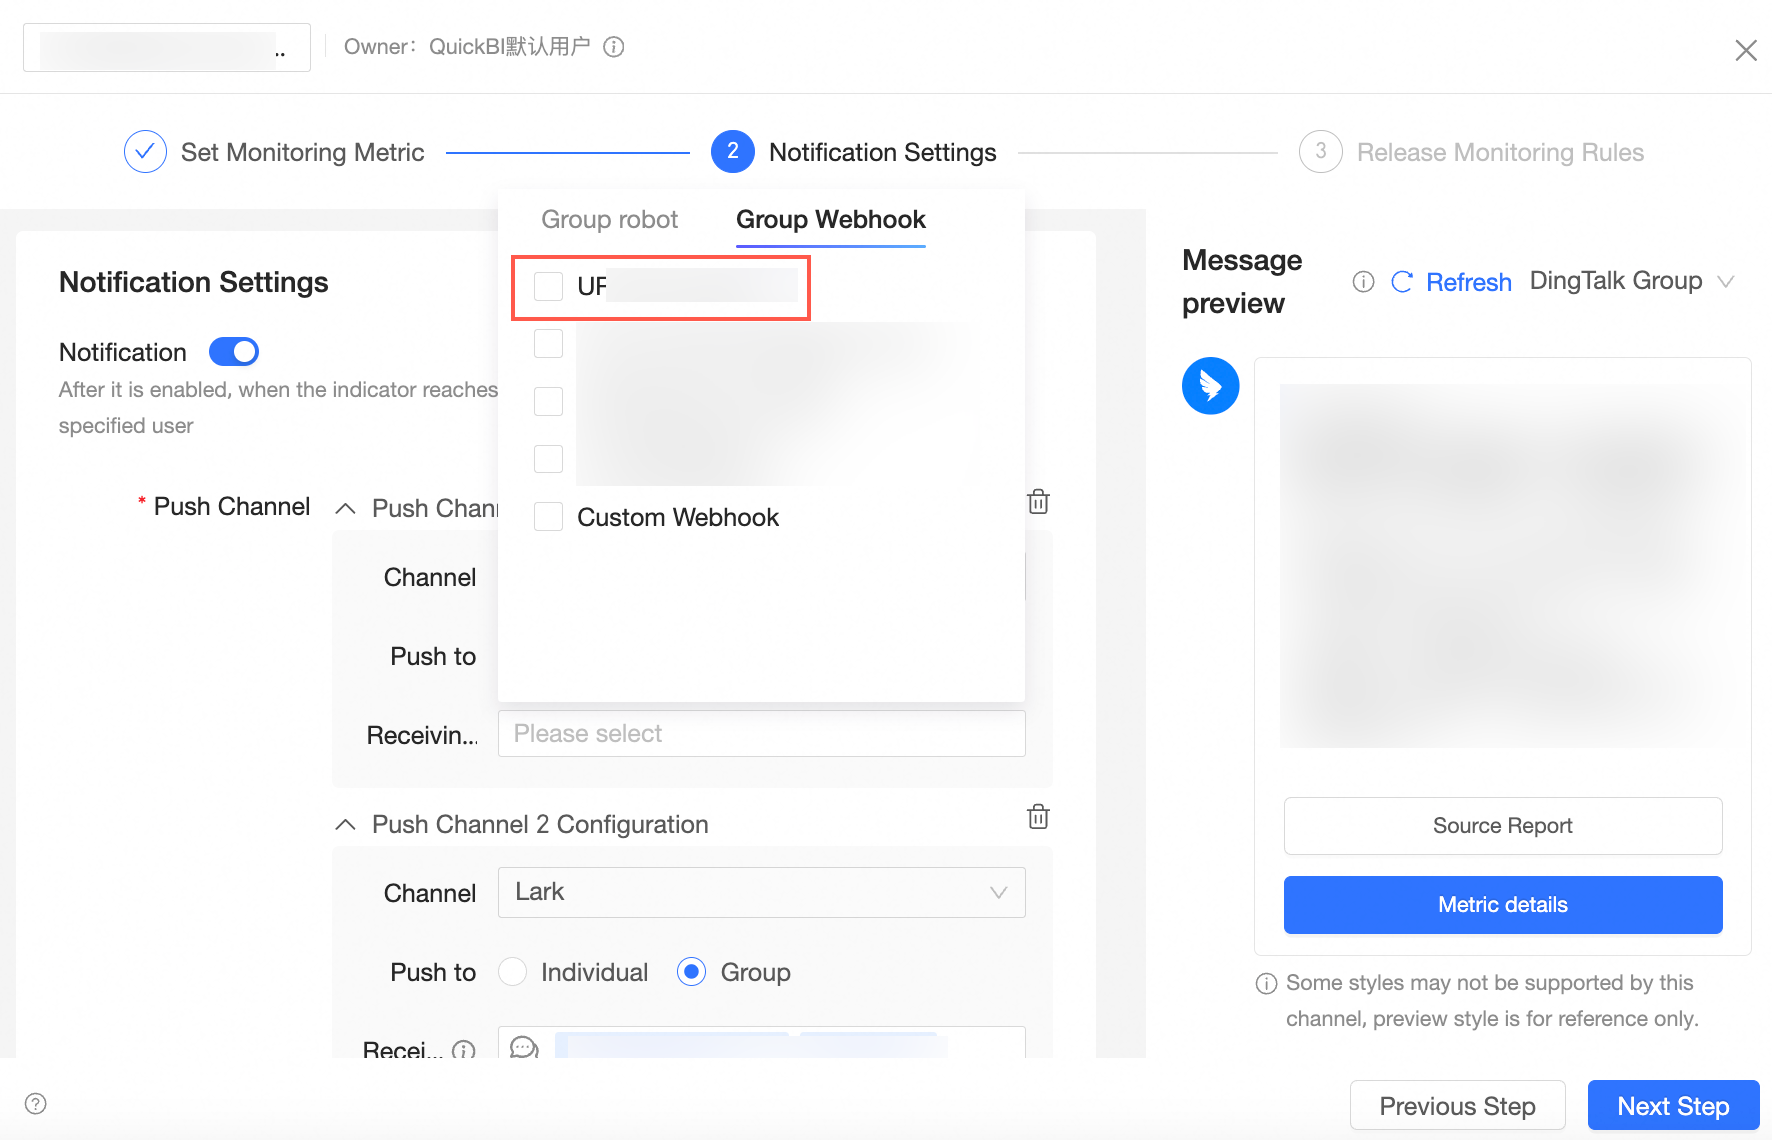Click the rule name field at top left
The width and height of the screenshot is (1772, 1140).
click(167, 48)
